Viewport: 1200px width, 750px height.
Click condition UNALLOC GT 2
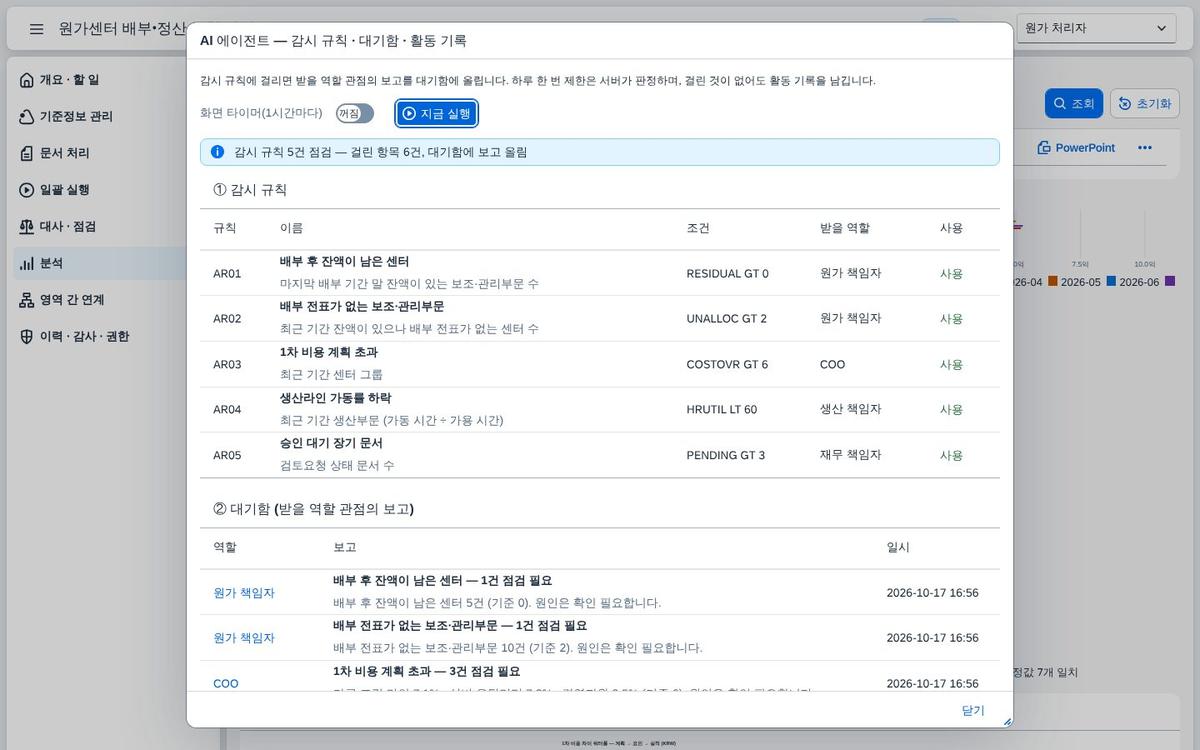[727, 318]
